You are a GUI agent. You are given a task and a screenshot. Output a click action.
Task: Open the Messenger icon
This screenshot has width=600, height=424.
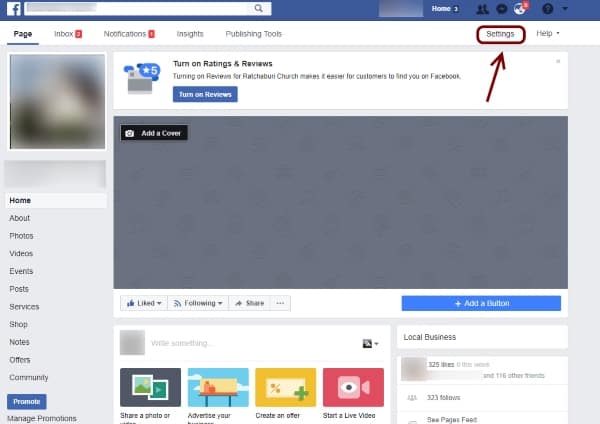501,10
